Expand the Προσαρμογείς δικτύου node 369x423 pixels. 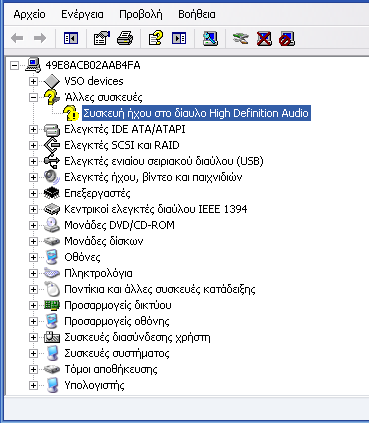pyautogui.click(x=33, y=305)
